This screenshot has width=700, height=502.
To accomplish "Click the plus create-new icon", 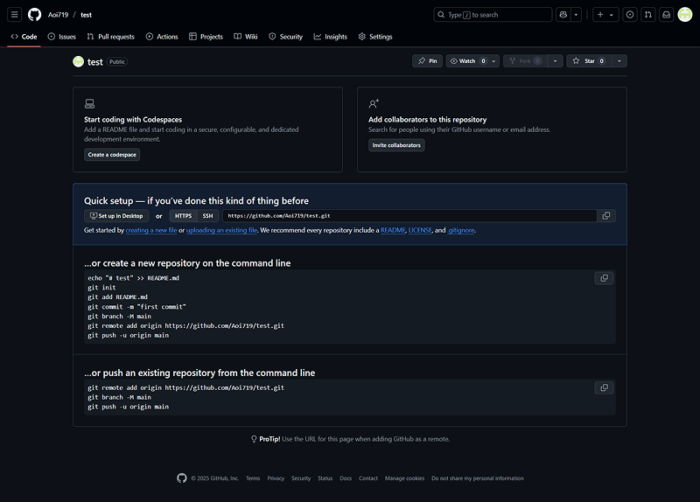I will pyautogui.click(x=600, y=15).
